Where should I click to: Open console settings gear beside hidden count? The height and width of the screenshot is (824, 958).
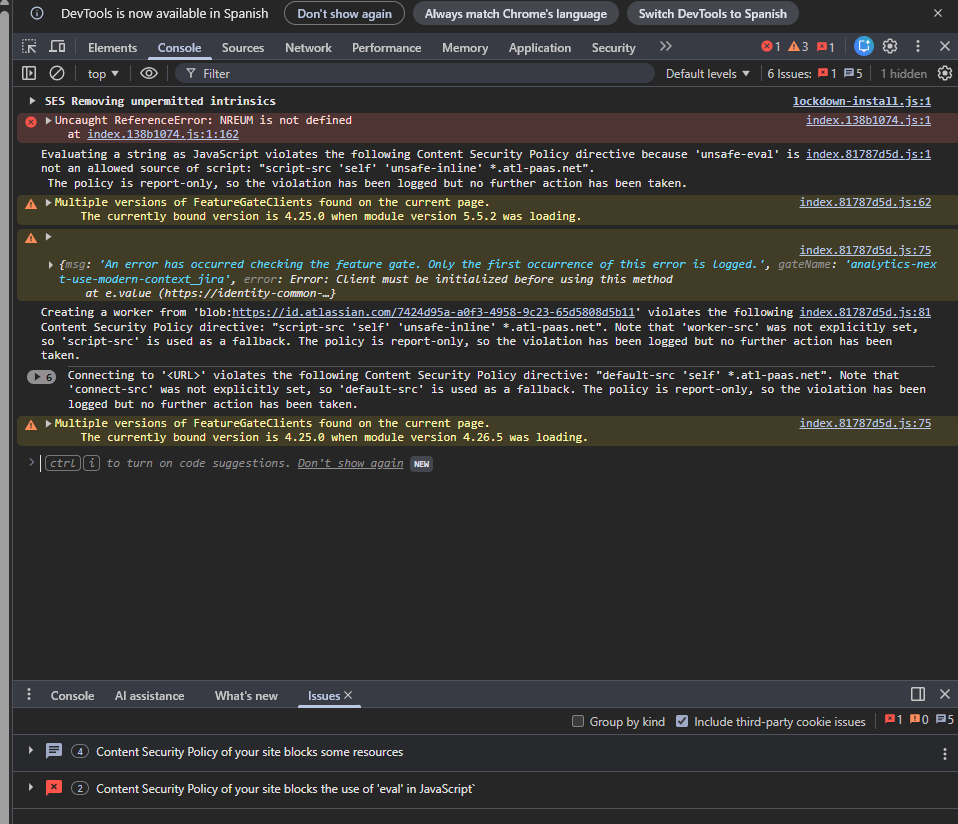click(x=944, y=73)
